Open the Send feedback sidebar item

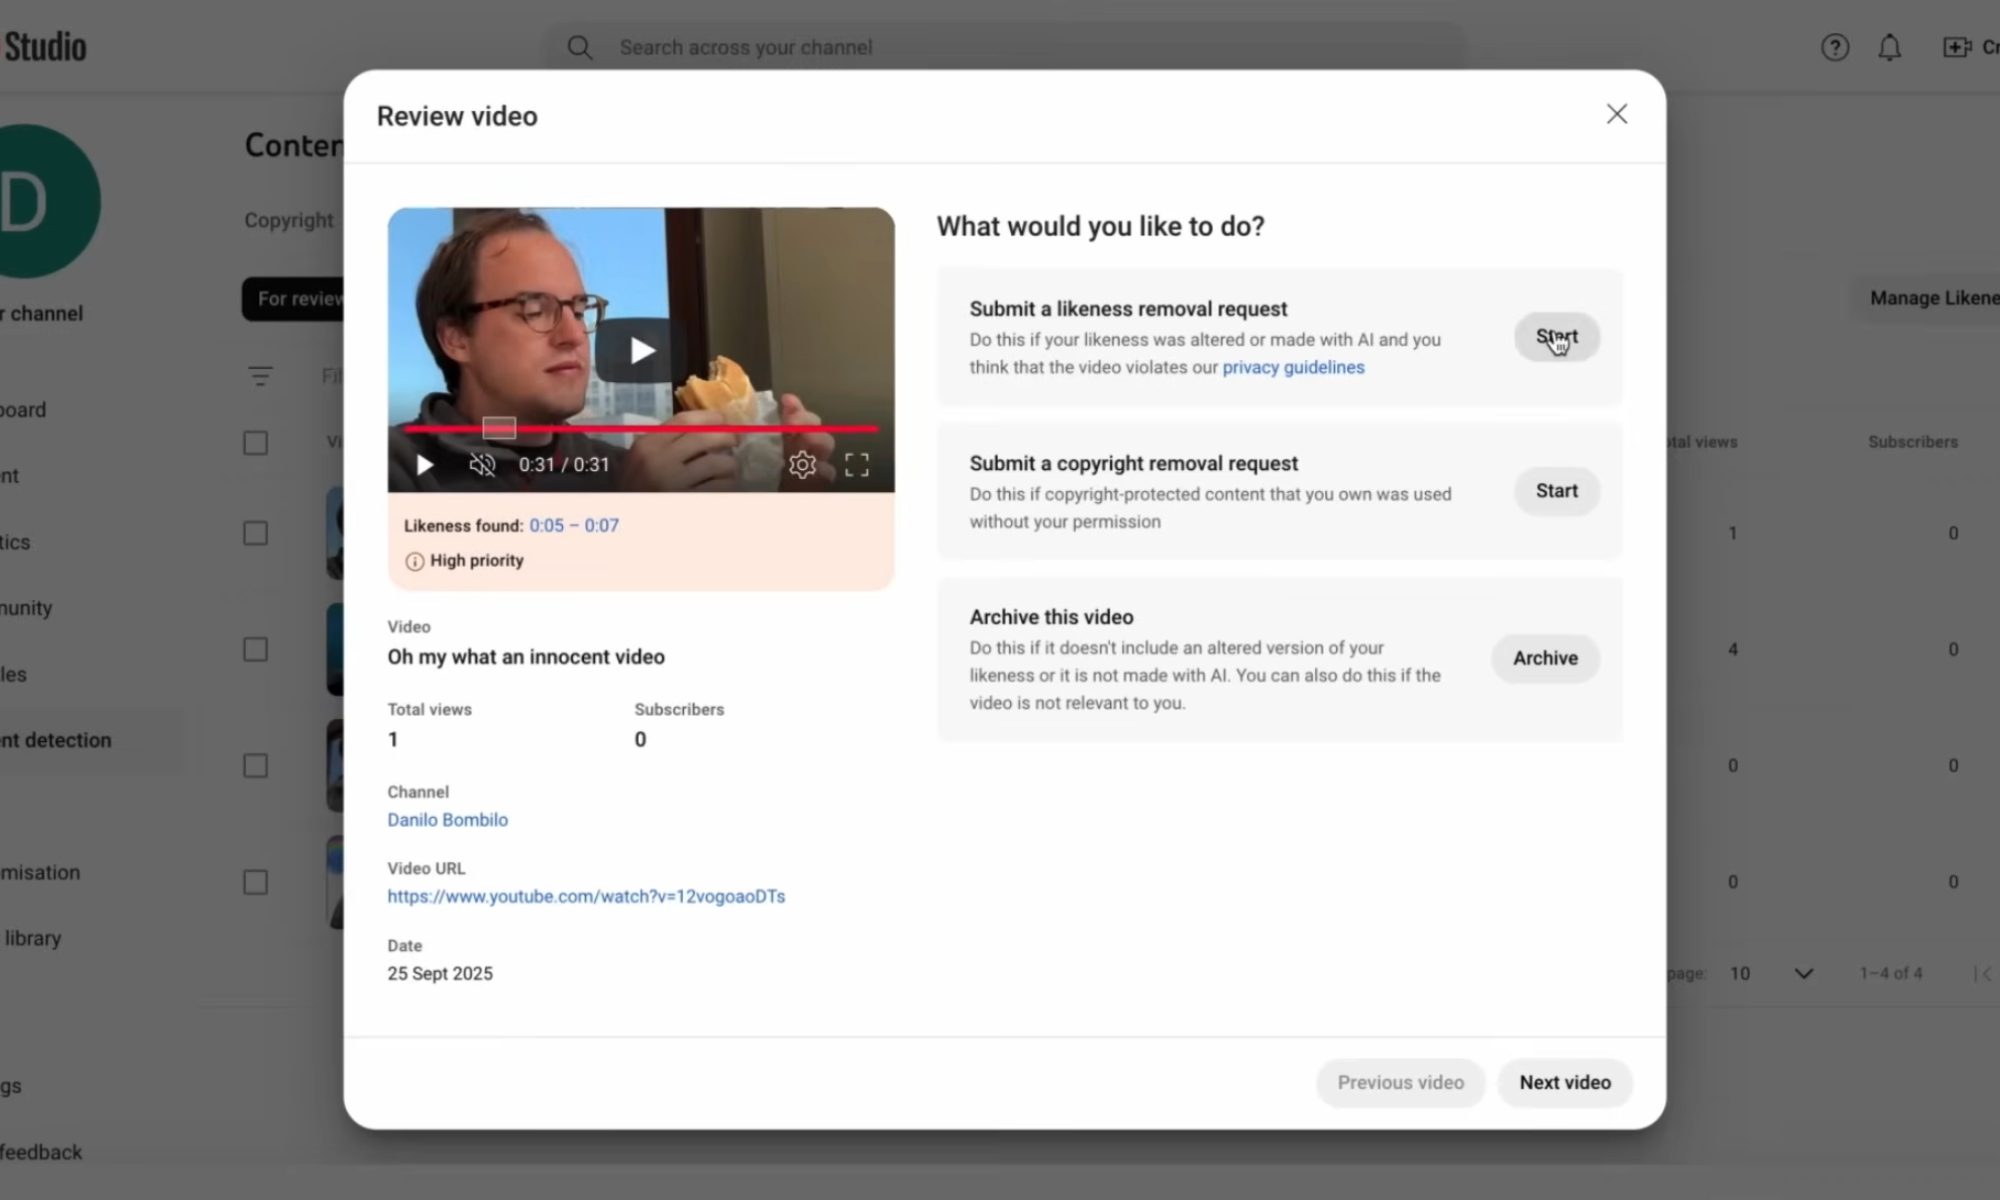pyautogui.click(x=41, y=1152)
